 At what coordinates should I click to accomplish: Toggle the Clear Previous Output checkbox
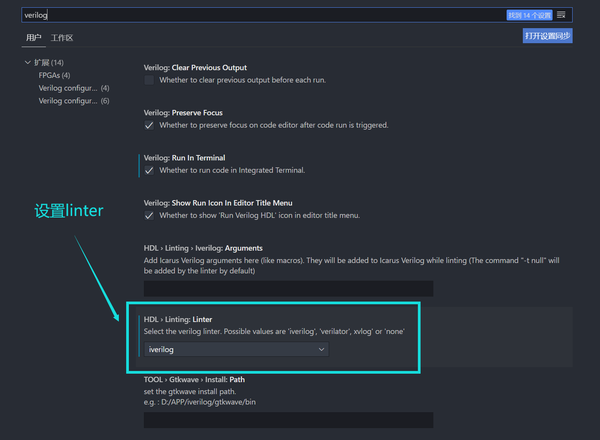[149, 80]
